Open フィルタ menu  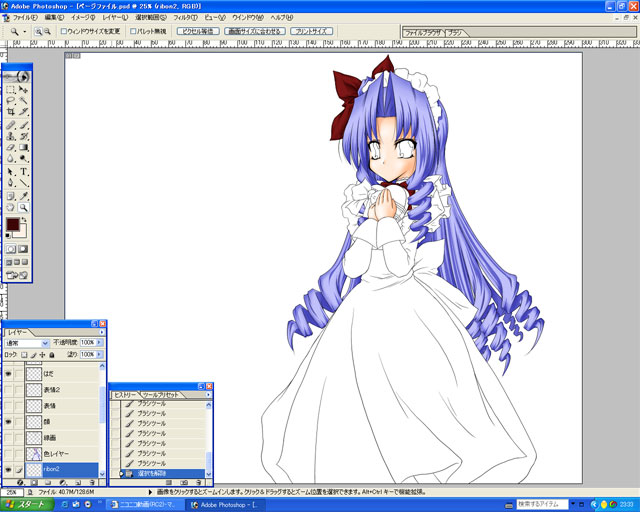185,18
